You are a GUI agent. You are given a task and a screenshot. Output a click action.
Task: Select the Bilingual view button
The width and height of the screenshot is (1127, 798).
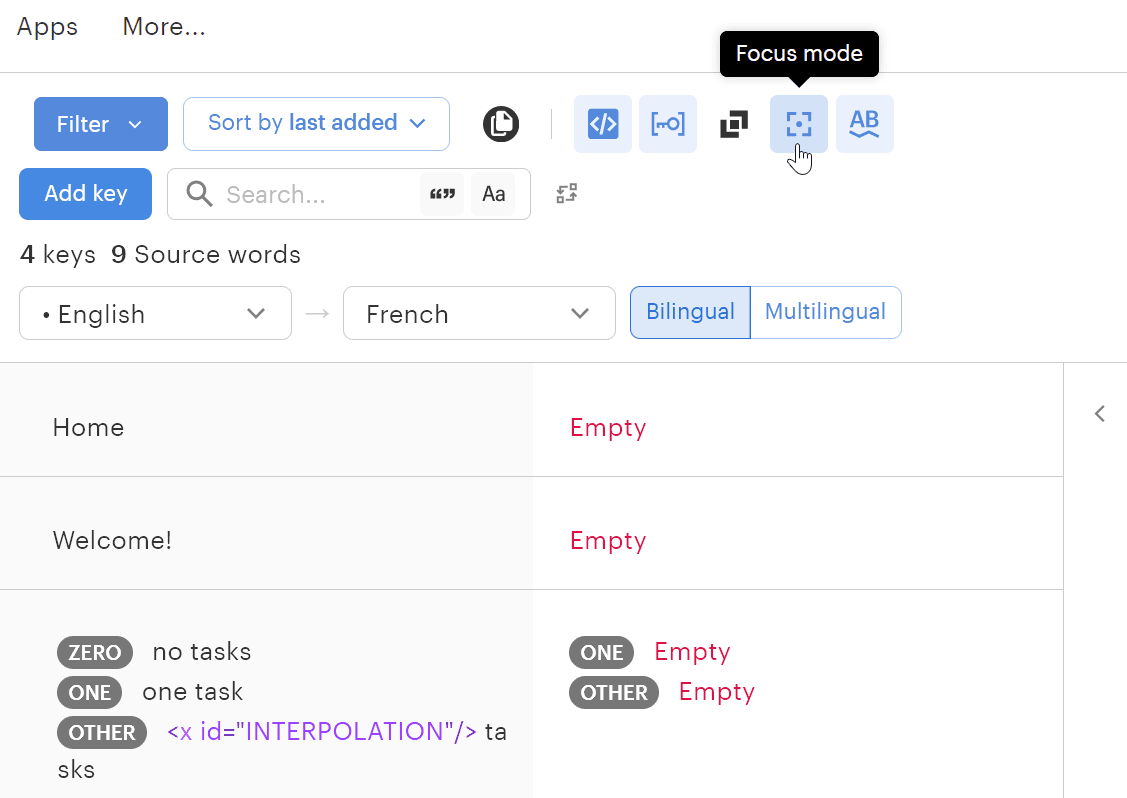(690, 312)
